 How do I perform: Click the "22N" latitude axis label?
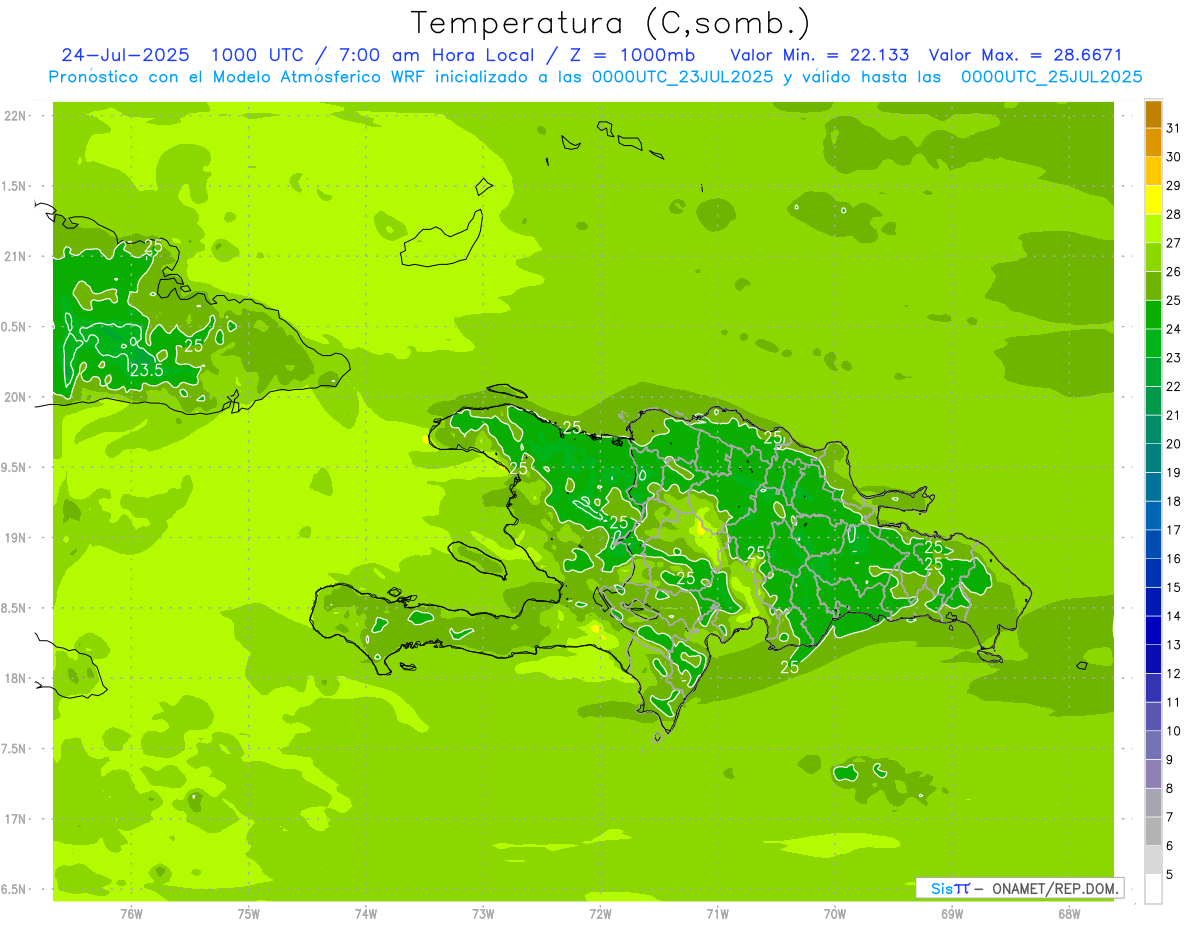tap(15, 116)
